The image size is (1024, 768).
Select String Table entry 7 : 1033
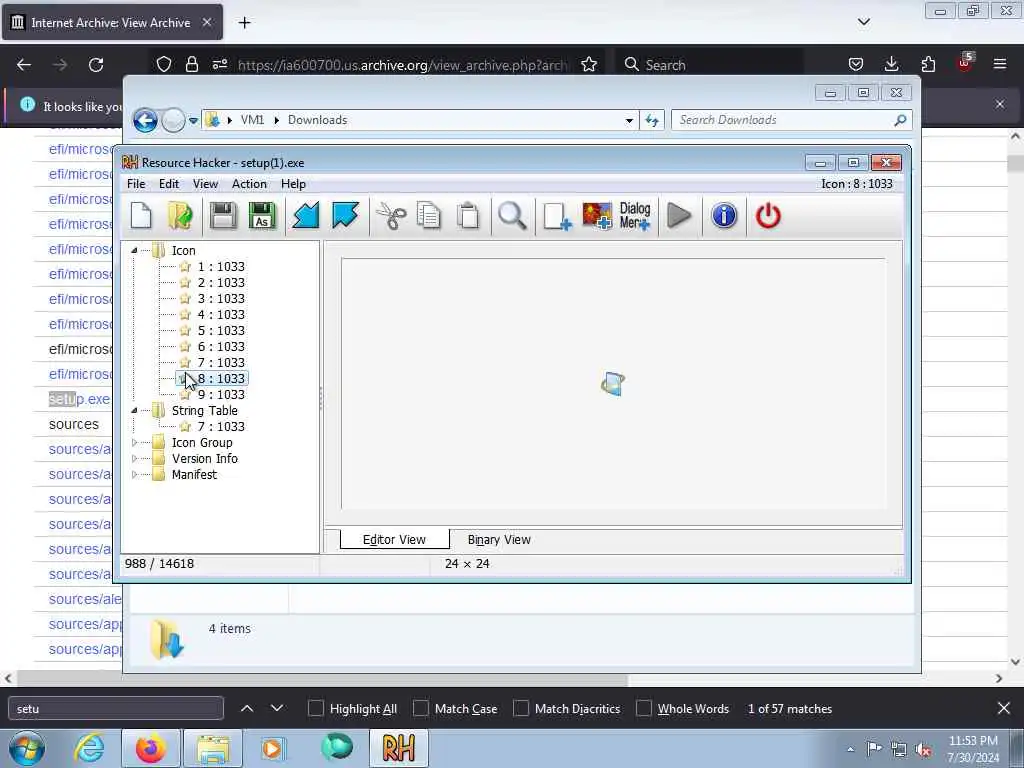(221, 426)
